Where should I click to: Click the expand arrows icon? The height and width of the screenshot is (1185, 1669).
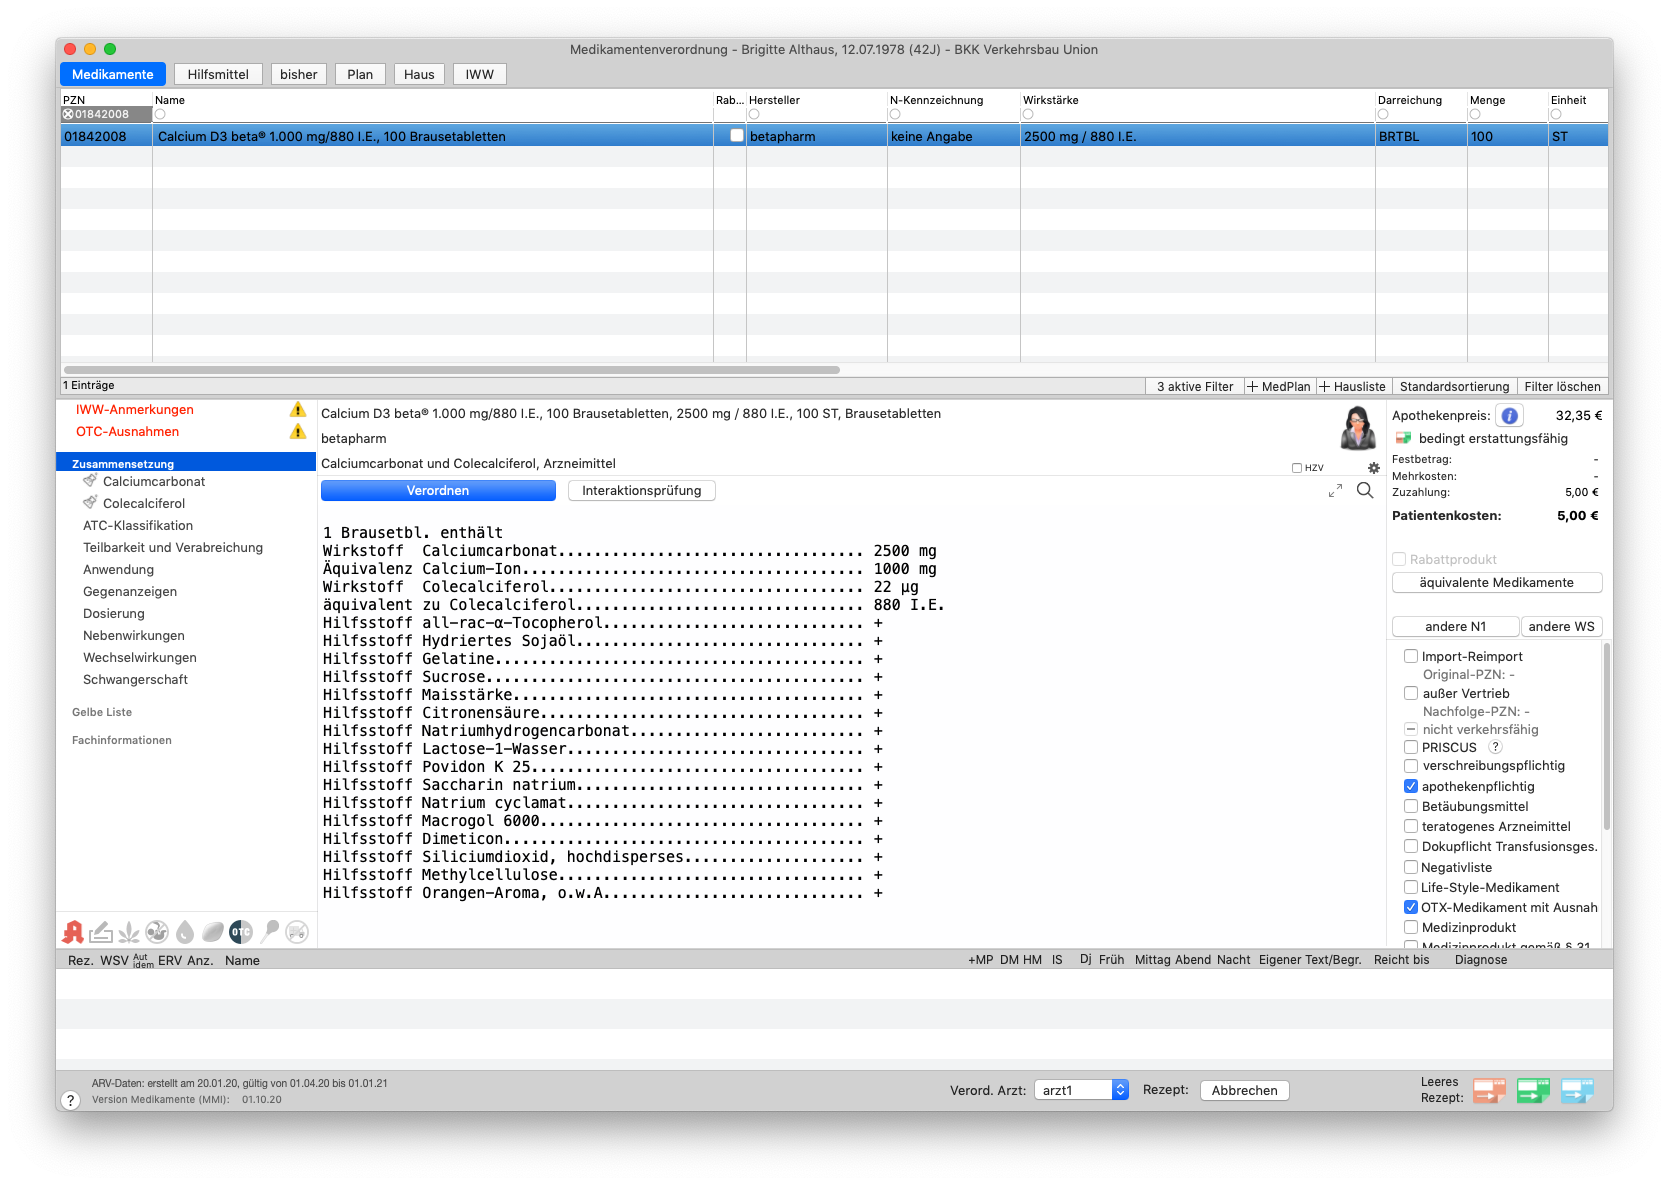pos(1335,490)
